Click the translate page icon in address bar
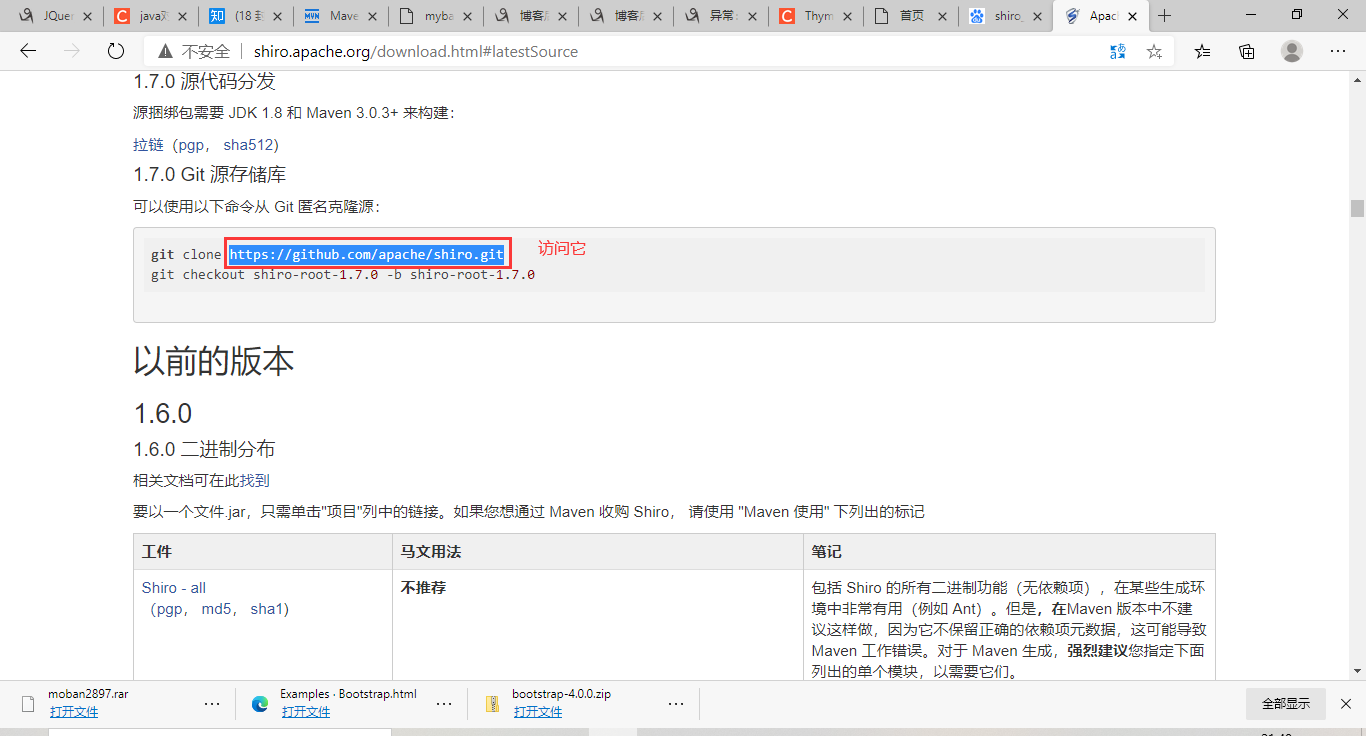The width and height of the screenshot is (1366, 736). point(1118,51)
